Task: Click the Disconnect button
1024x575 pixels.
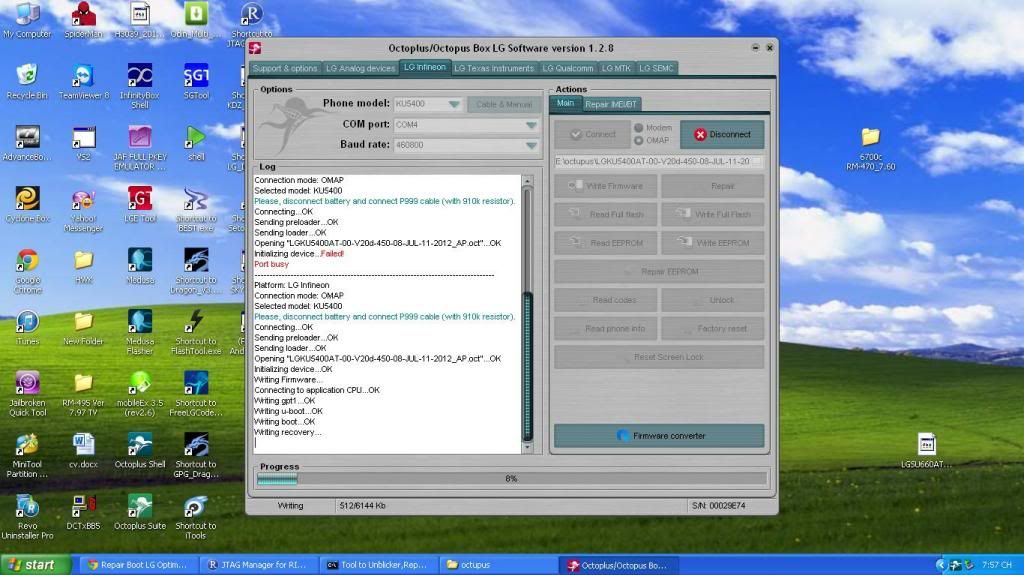Action: (722, 134)
